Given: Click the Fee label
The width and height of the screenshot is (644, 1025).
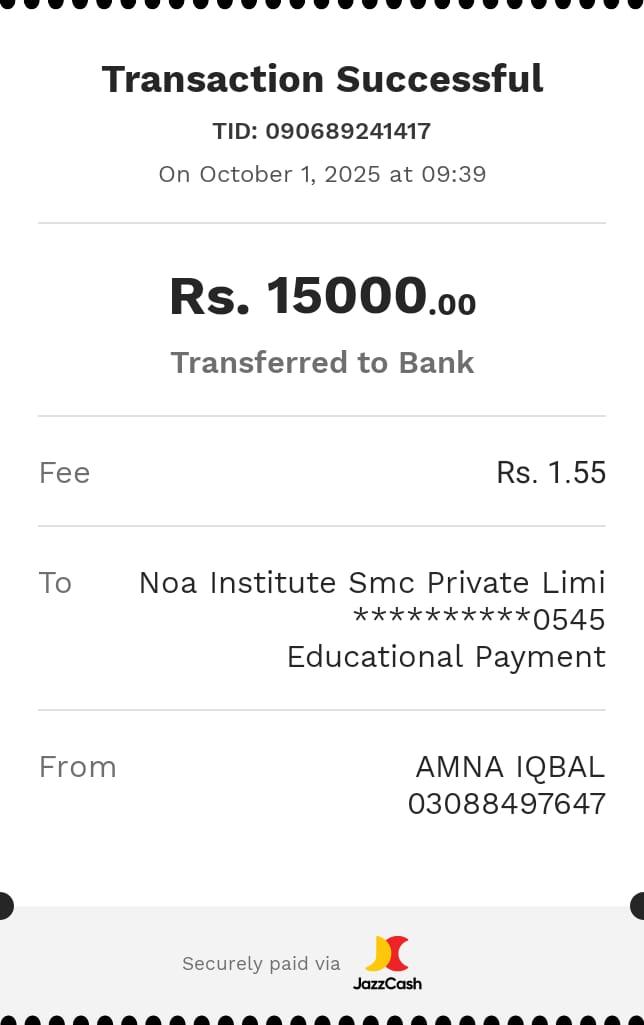Looking at the screenshot, I should 64,473.
